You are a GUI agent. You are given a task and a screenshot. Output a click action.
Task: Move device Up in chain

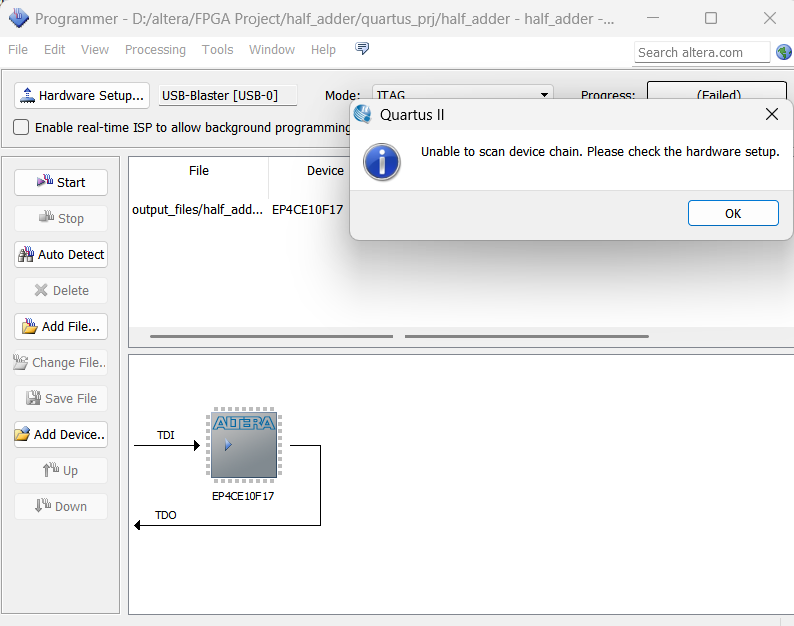coord(61,470)
